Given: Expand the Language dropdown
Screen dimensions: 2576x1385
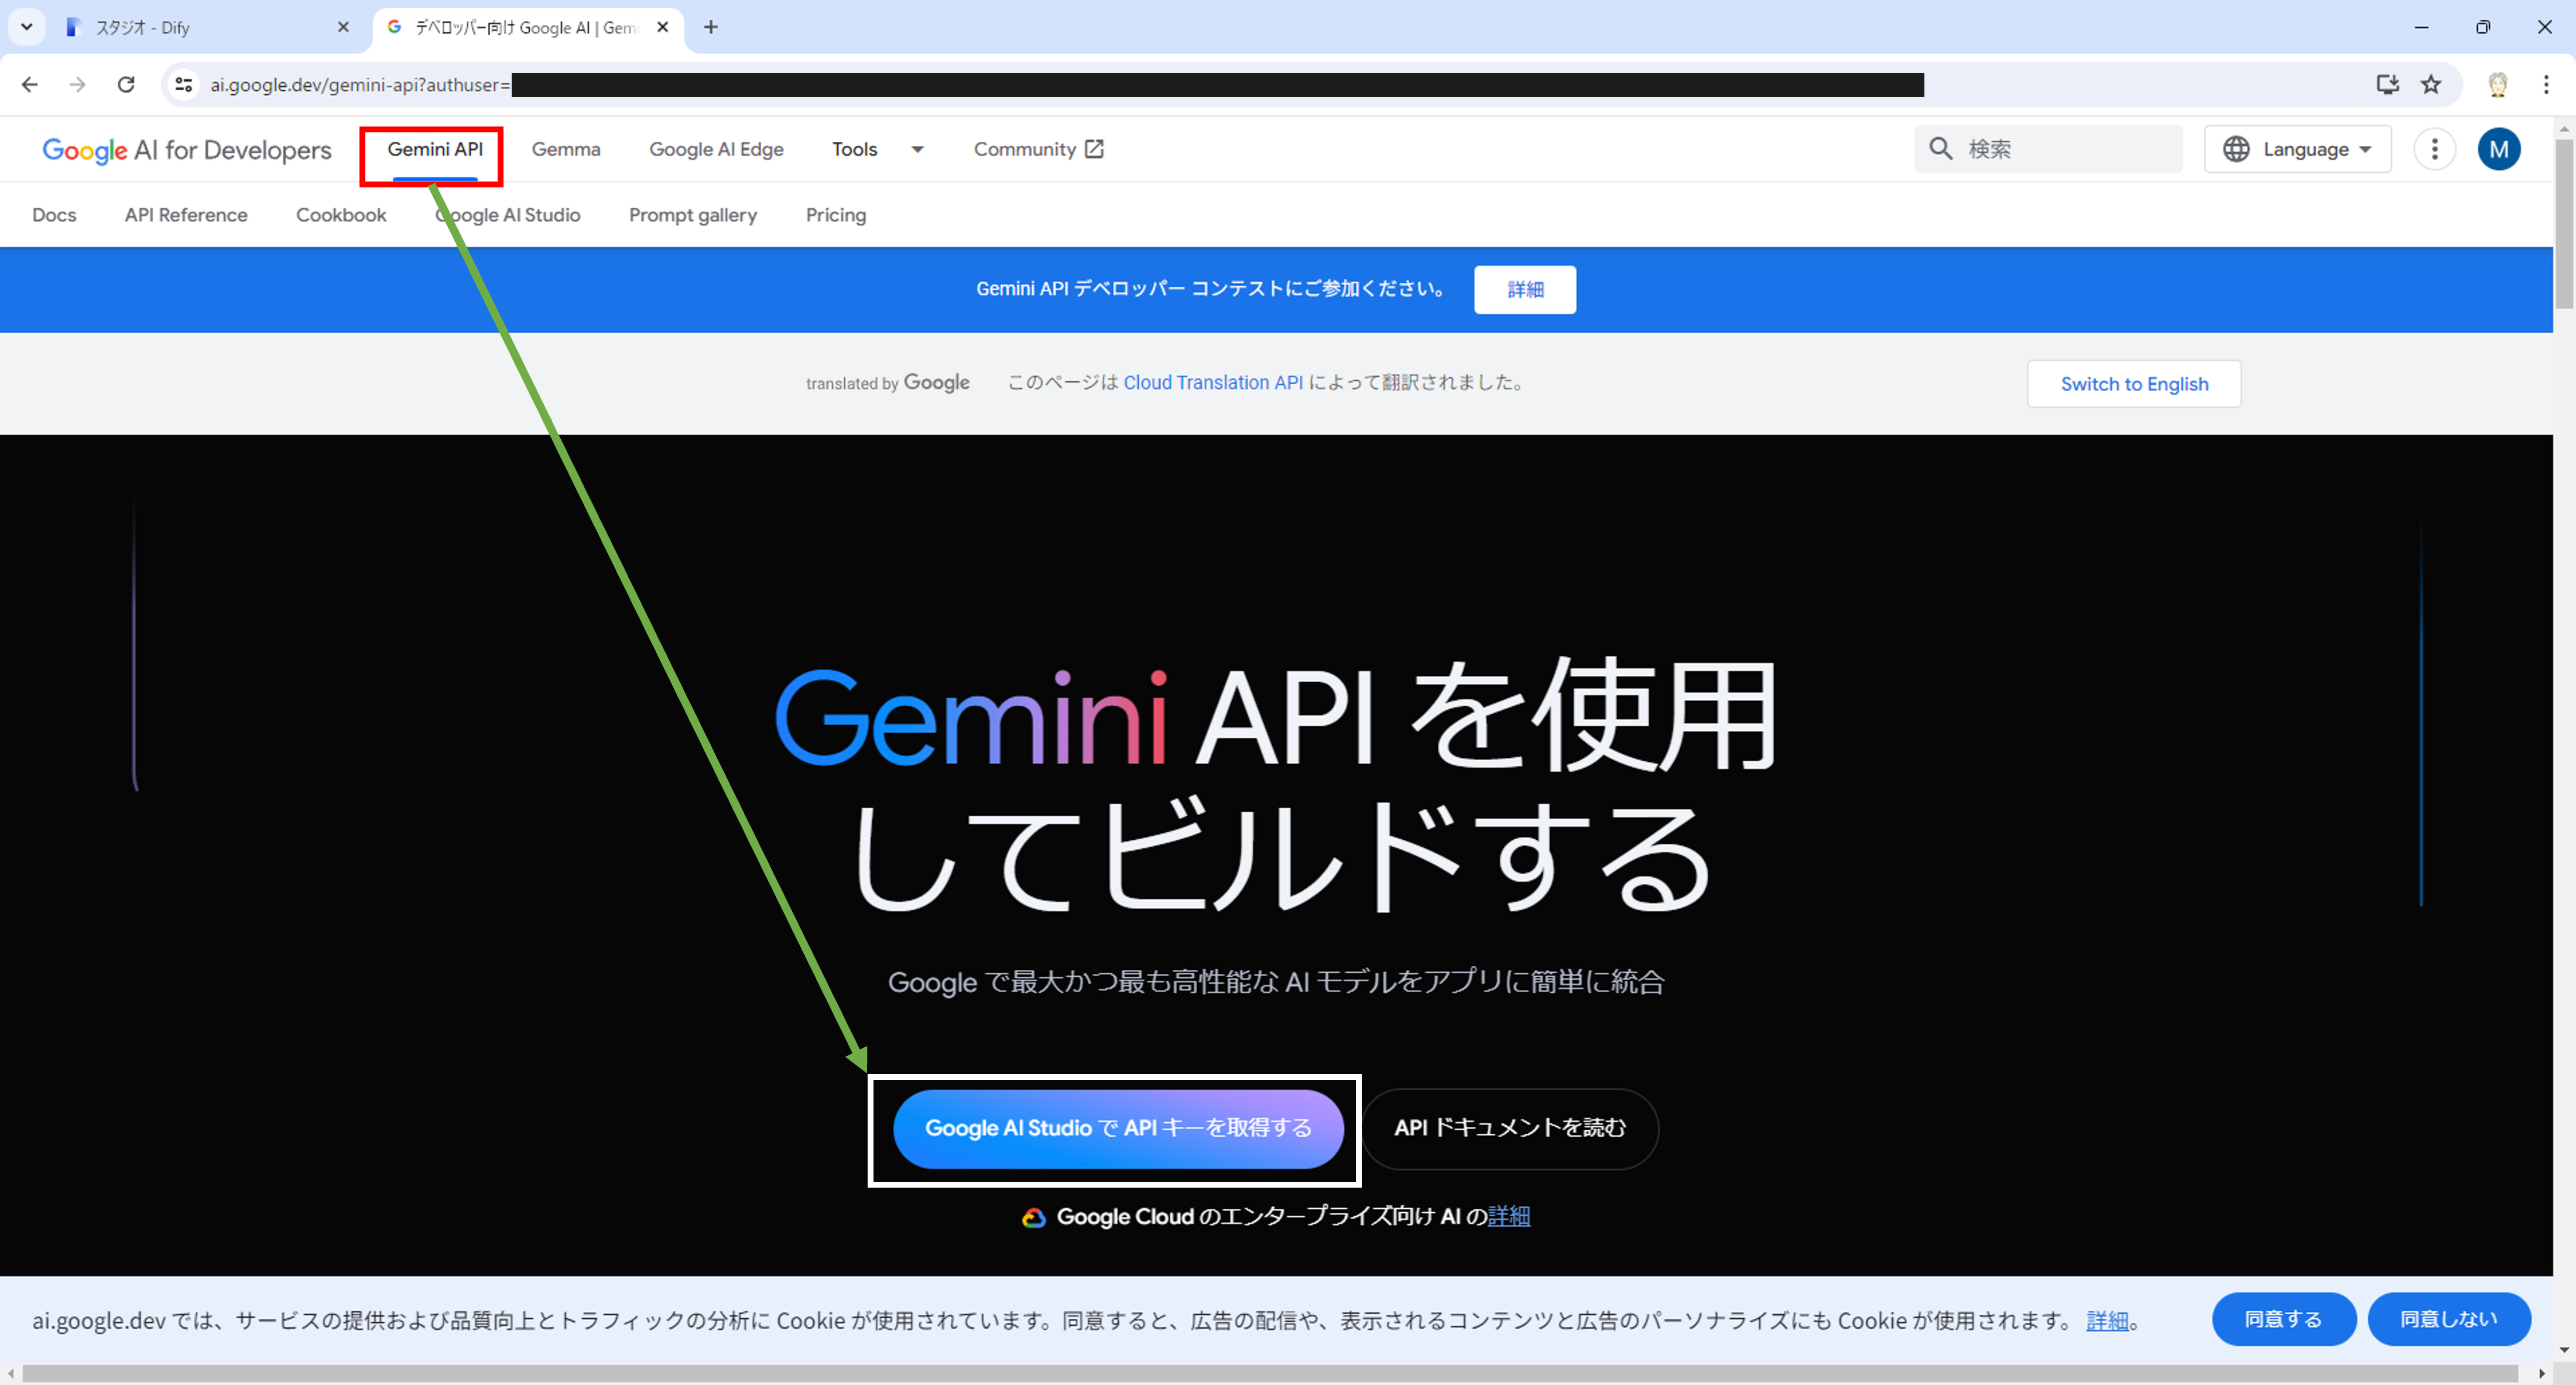Looking at the screenshot, I should 2297,149.
